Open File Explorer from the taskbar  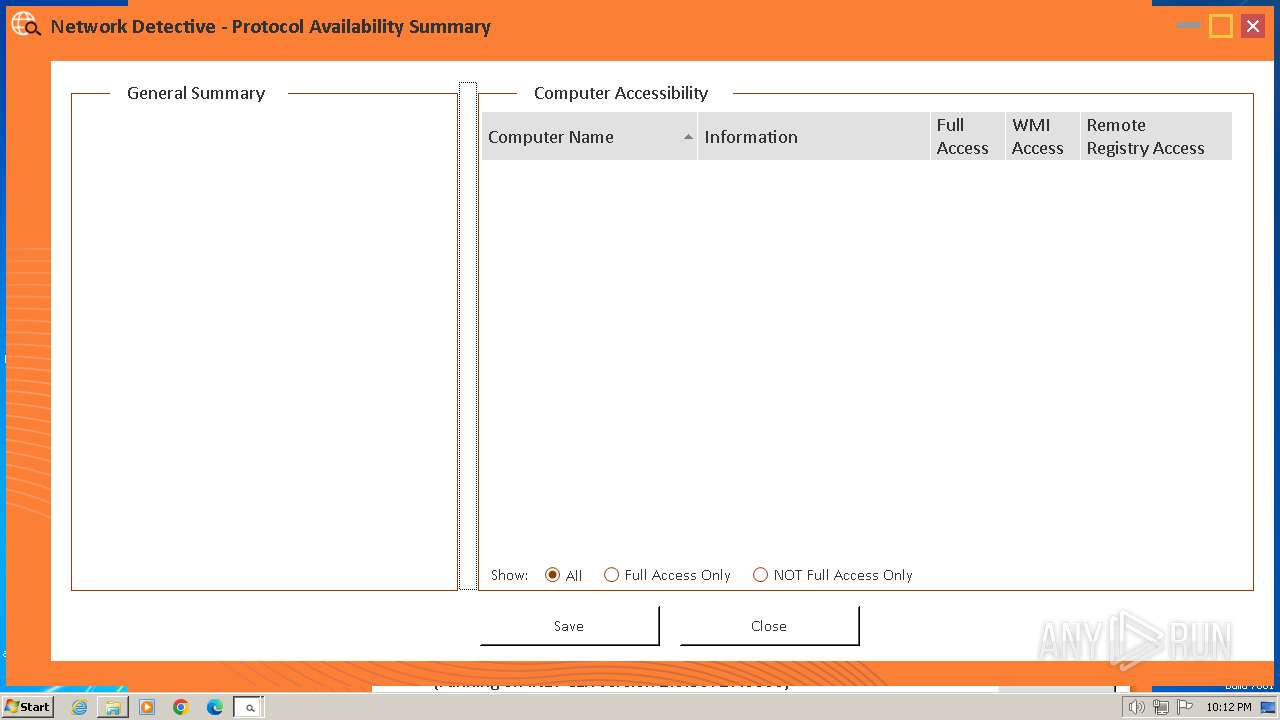click(x=113, y=707)
